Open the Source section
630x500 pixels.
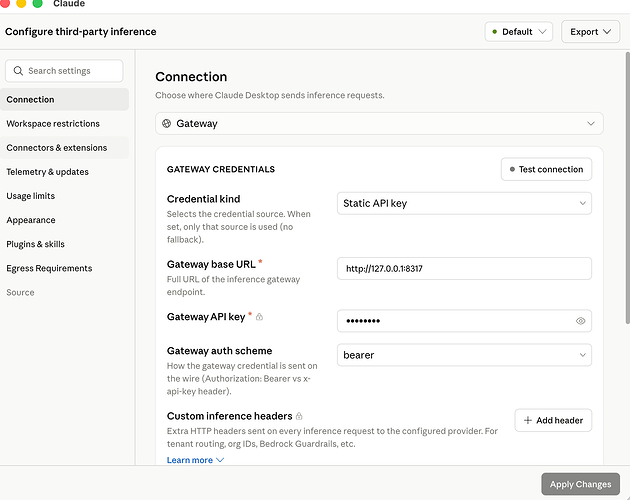pos(64,292)
